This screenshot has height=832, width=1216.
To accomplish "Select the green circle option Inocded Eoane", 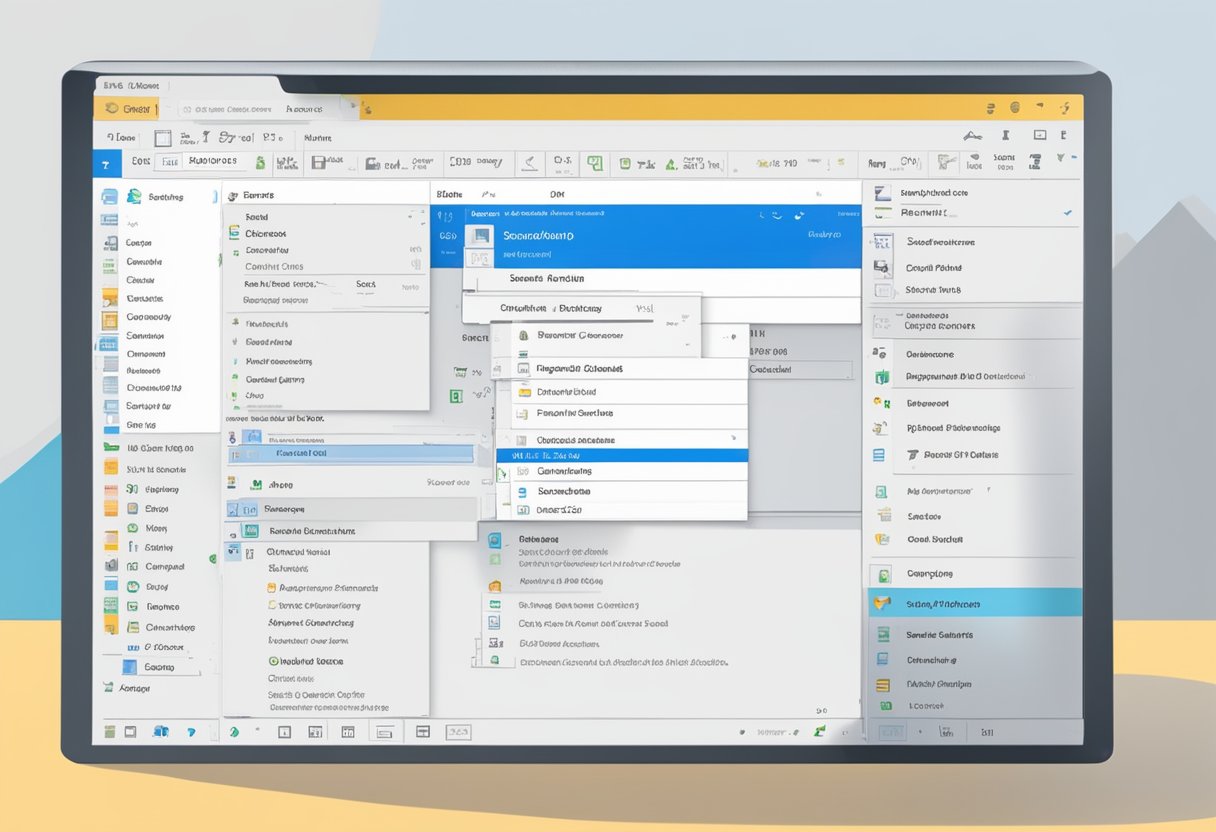I will click(x=273, y=661).
